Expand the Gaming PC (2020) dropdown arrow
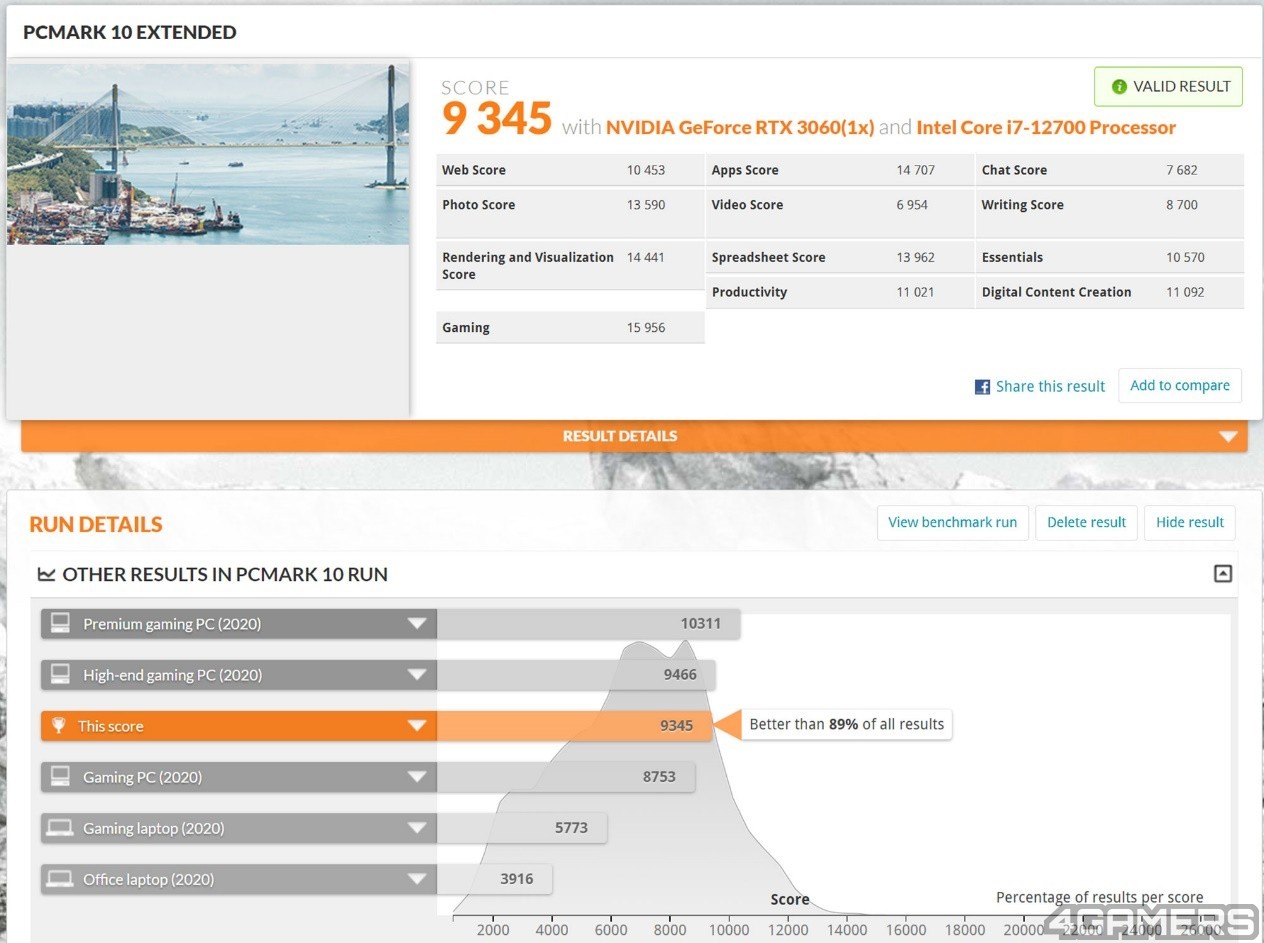The height and width of the screenshot is (943, 1264). (417, 777)
